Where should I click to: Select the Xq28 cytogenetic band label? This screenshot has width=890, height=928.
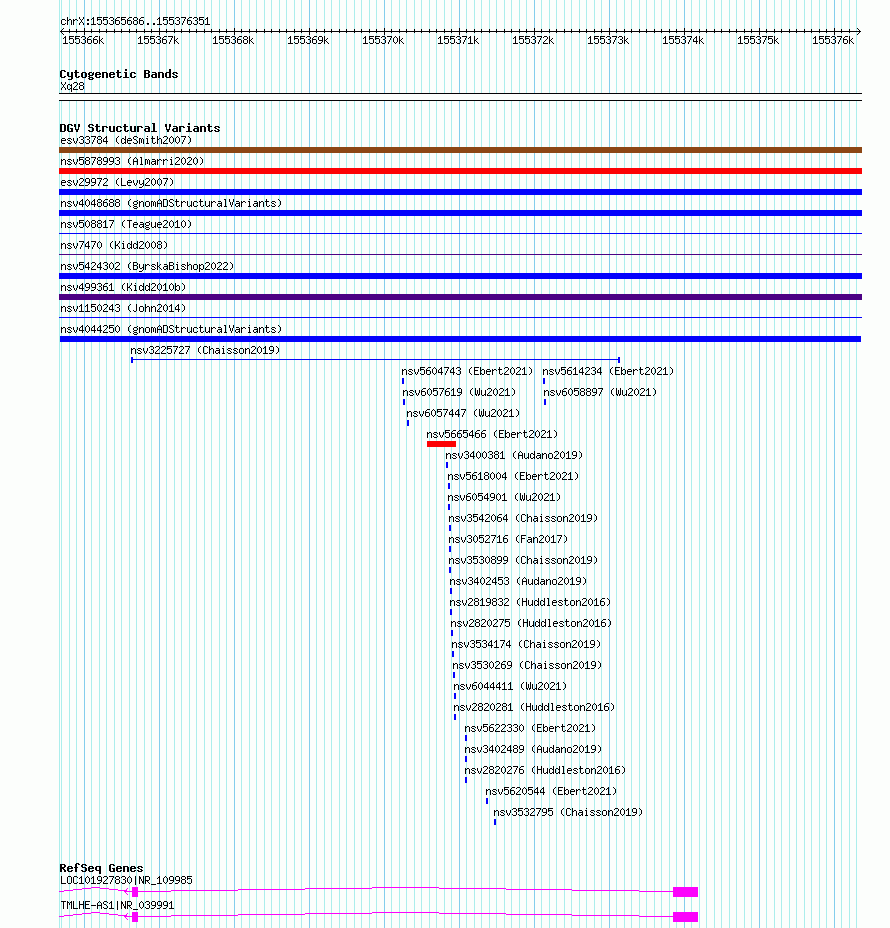coord(72,86)
